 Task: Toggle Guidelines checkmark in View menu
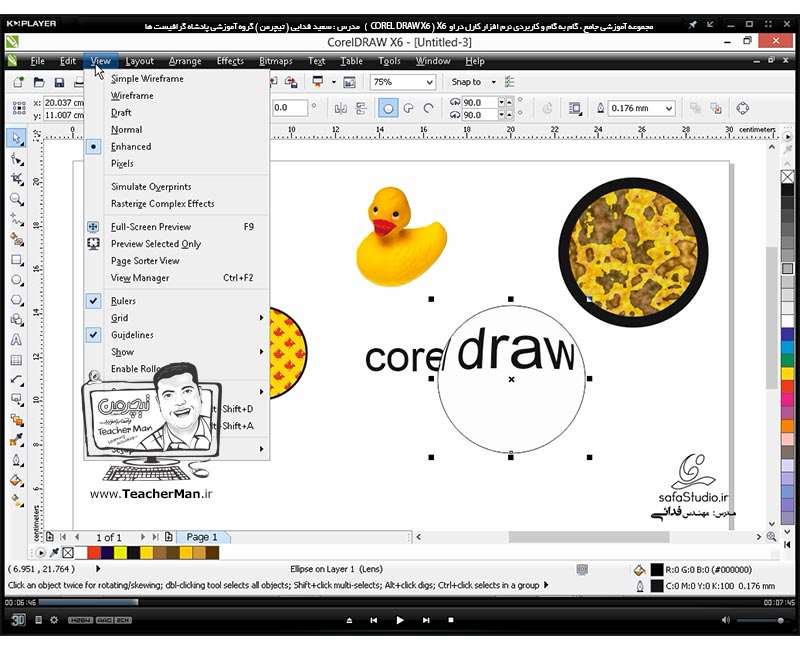93,335
